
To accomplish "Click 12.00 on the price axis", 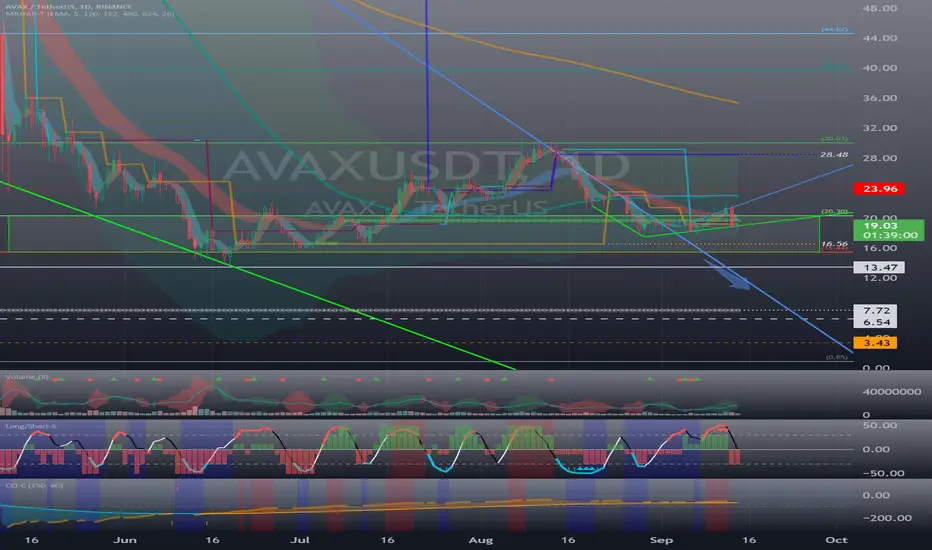I will tap(880, 278).
